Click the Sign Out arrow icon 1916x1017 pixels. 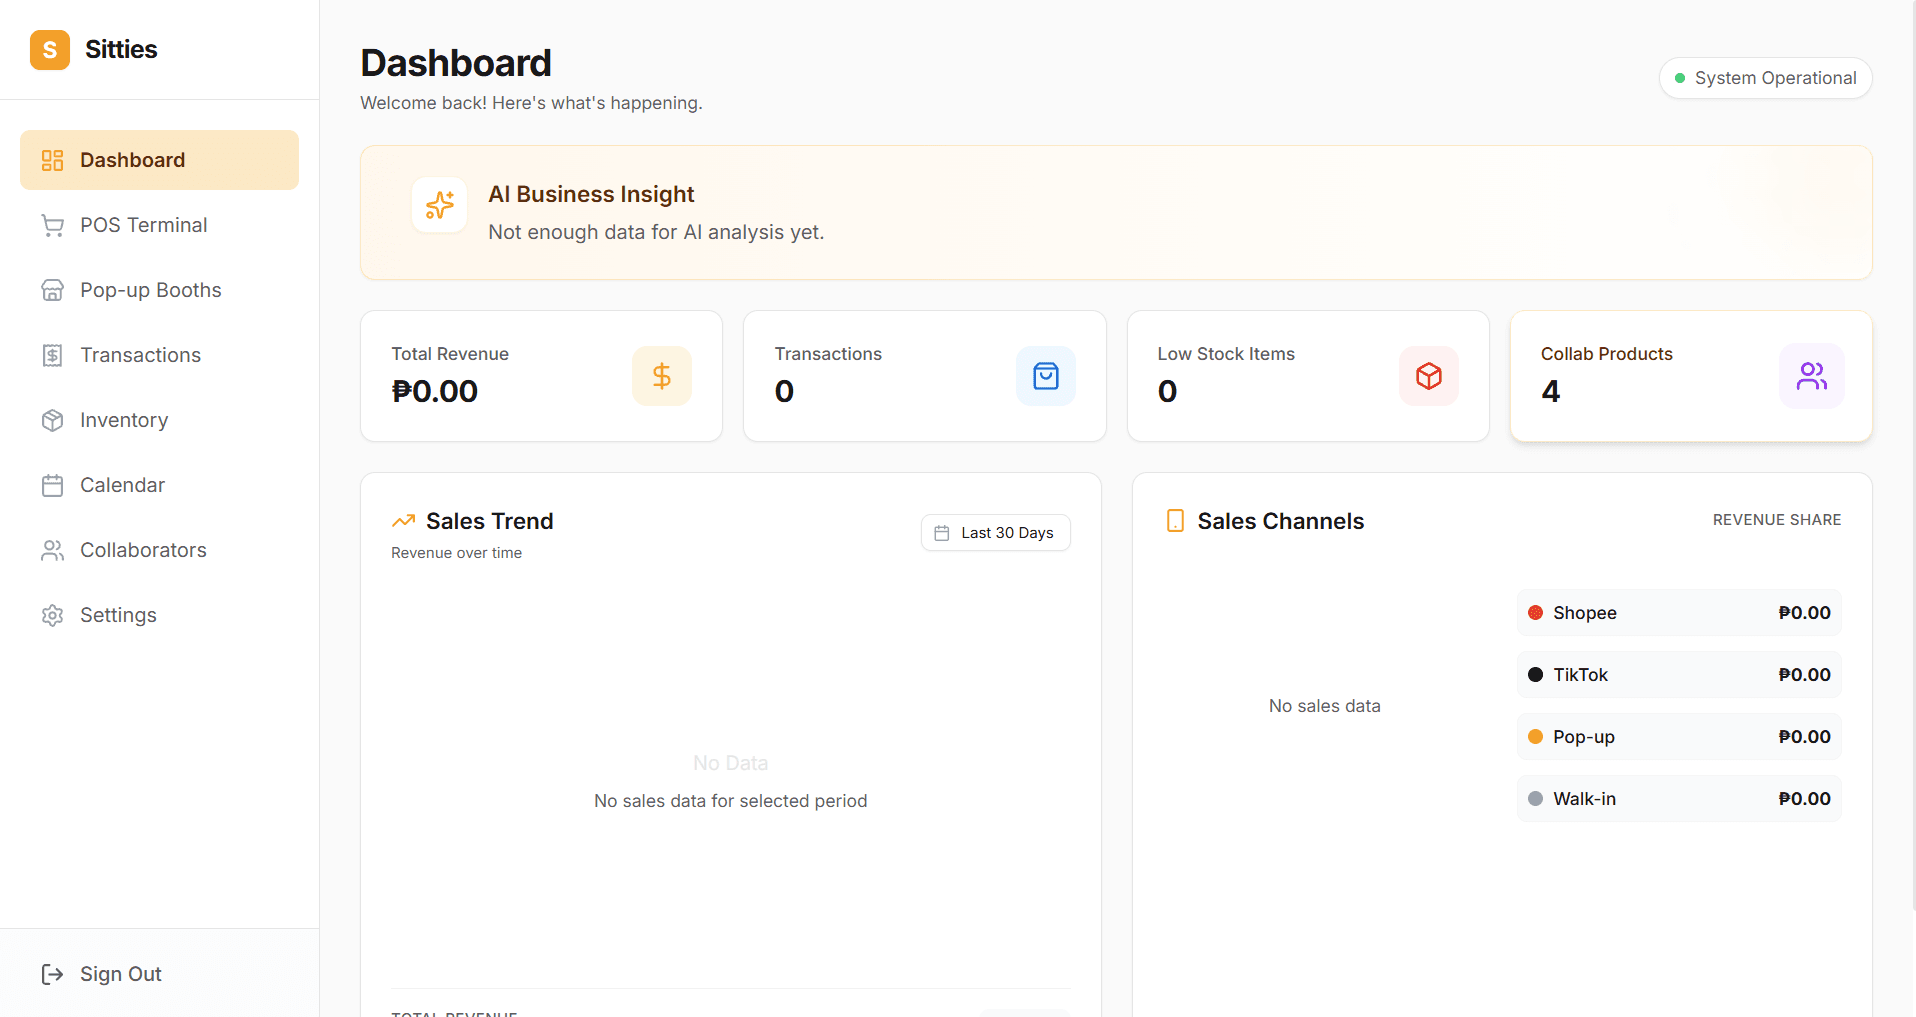click(x=52, y=974)
